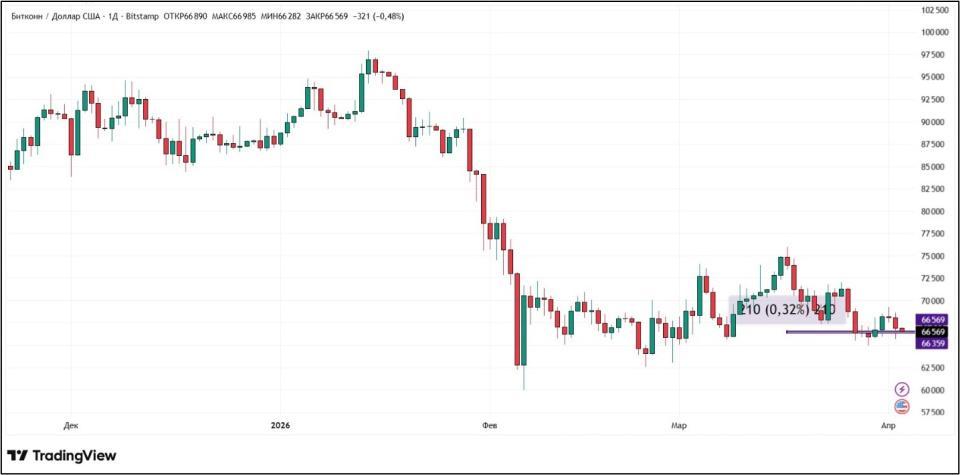Click Мар on the time axis
The height and width of the screenshot is (475, 960).
680,425
